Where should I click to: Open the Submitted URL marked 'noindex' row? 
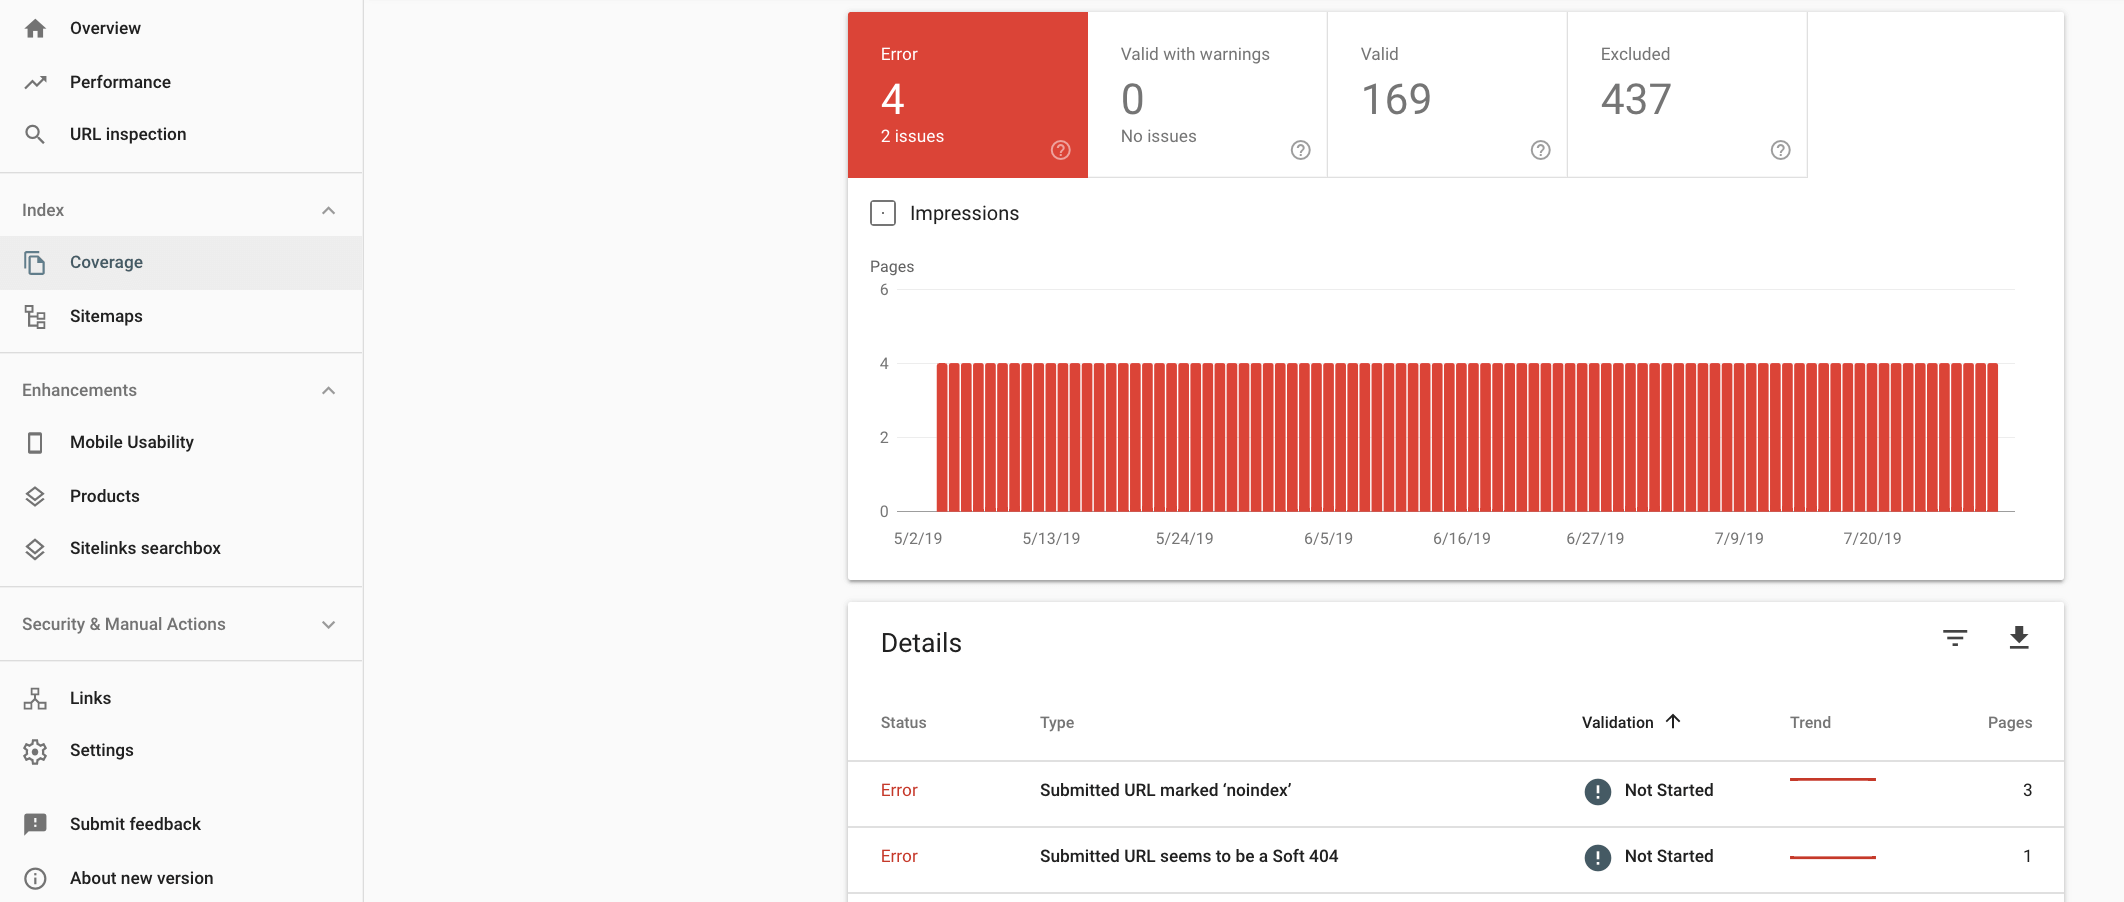coord(1456,794)
